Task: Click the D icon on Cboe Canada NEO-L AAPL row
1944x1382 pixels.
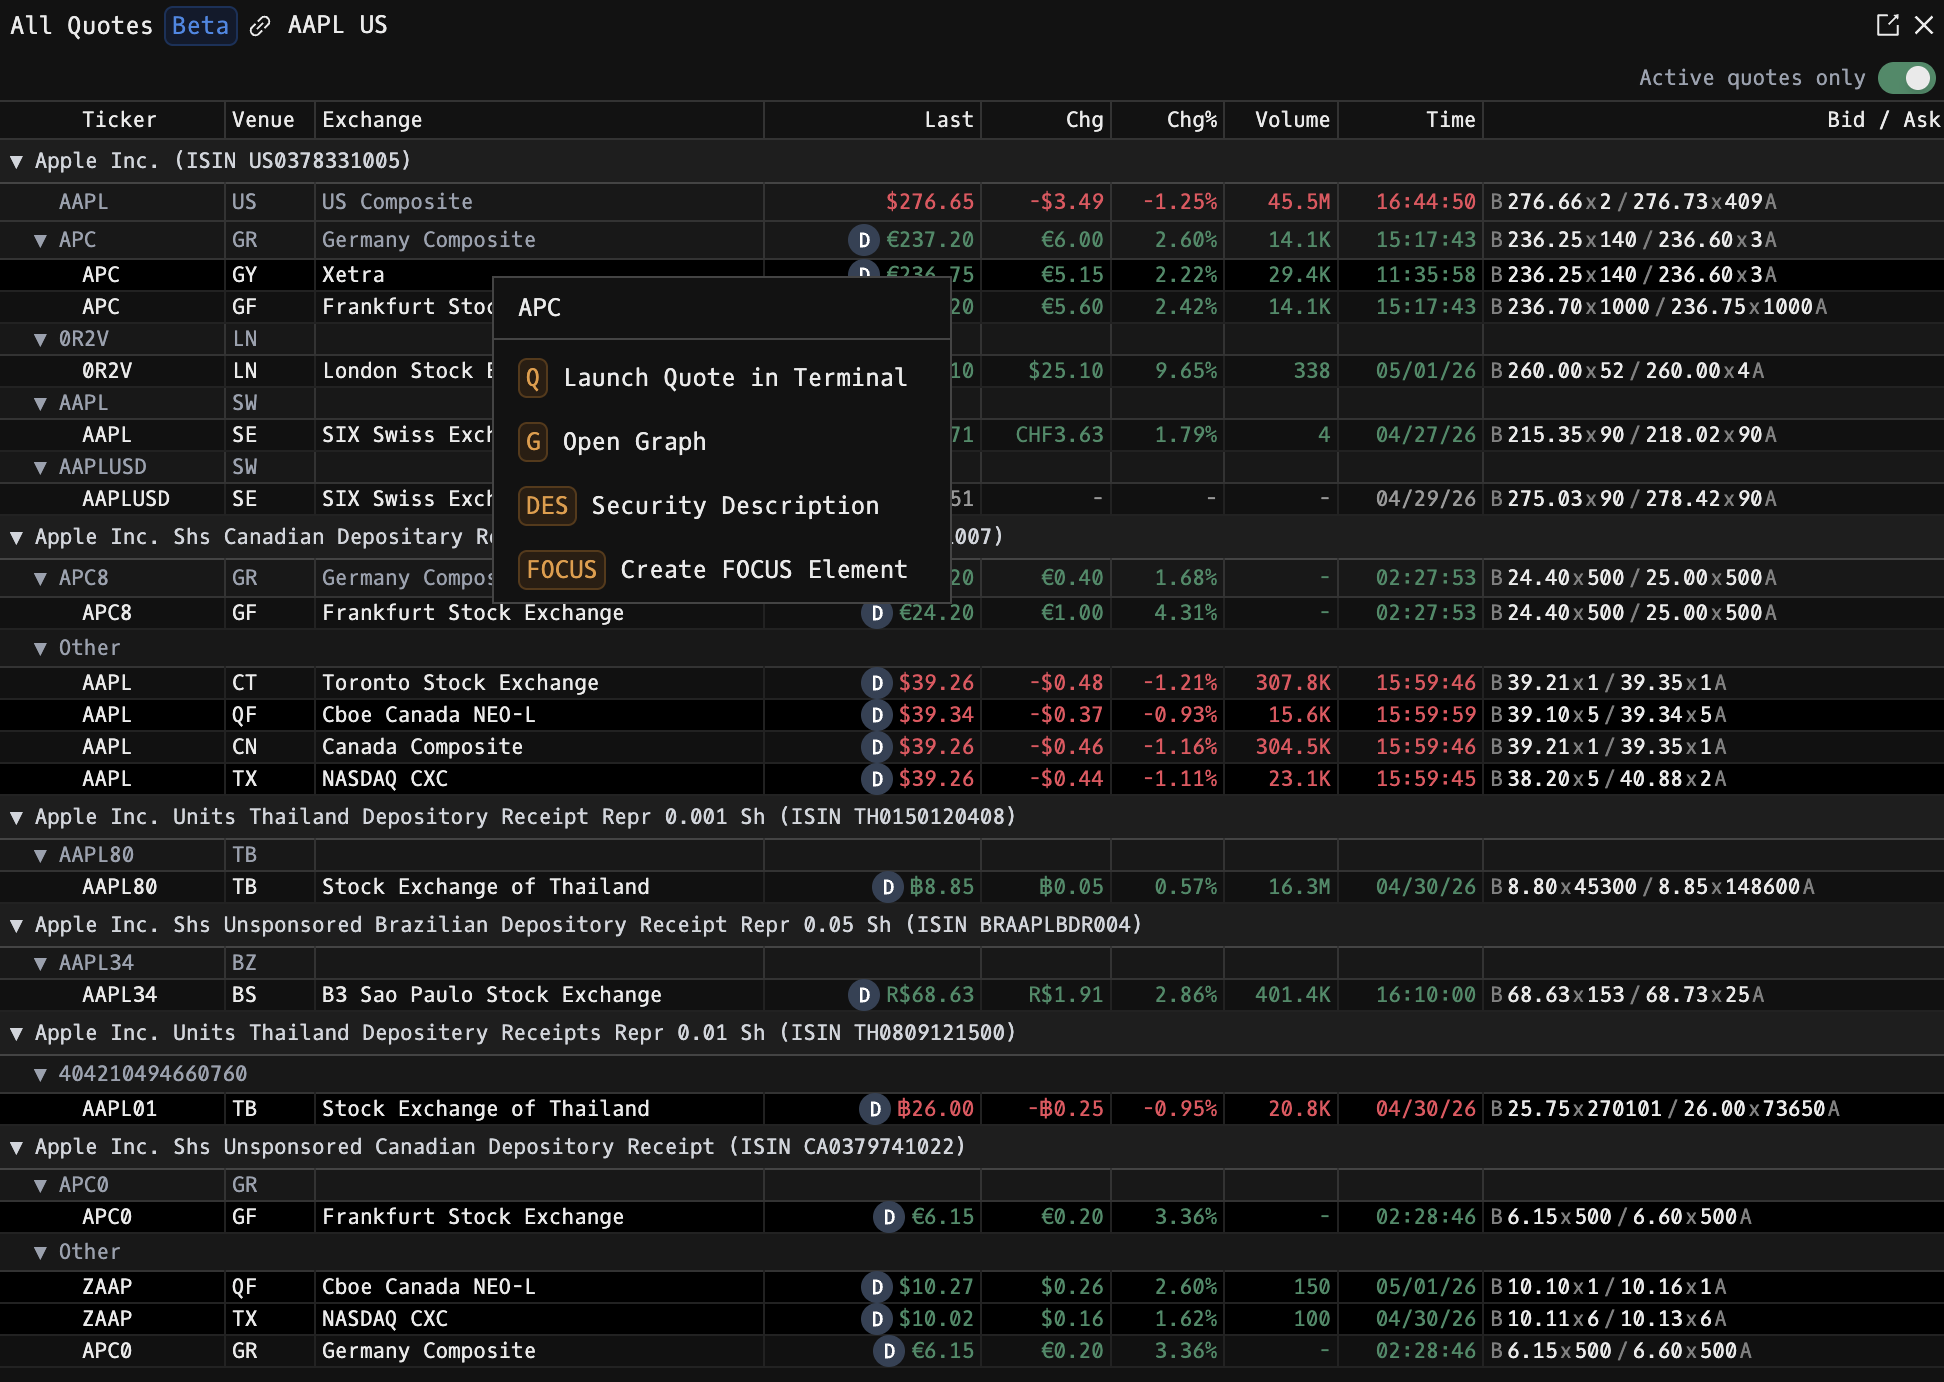Action: (877, 715)
